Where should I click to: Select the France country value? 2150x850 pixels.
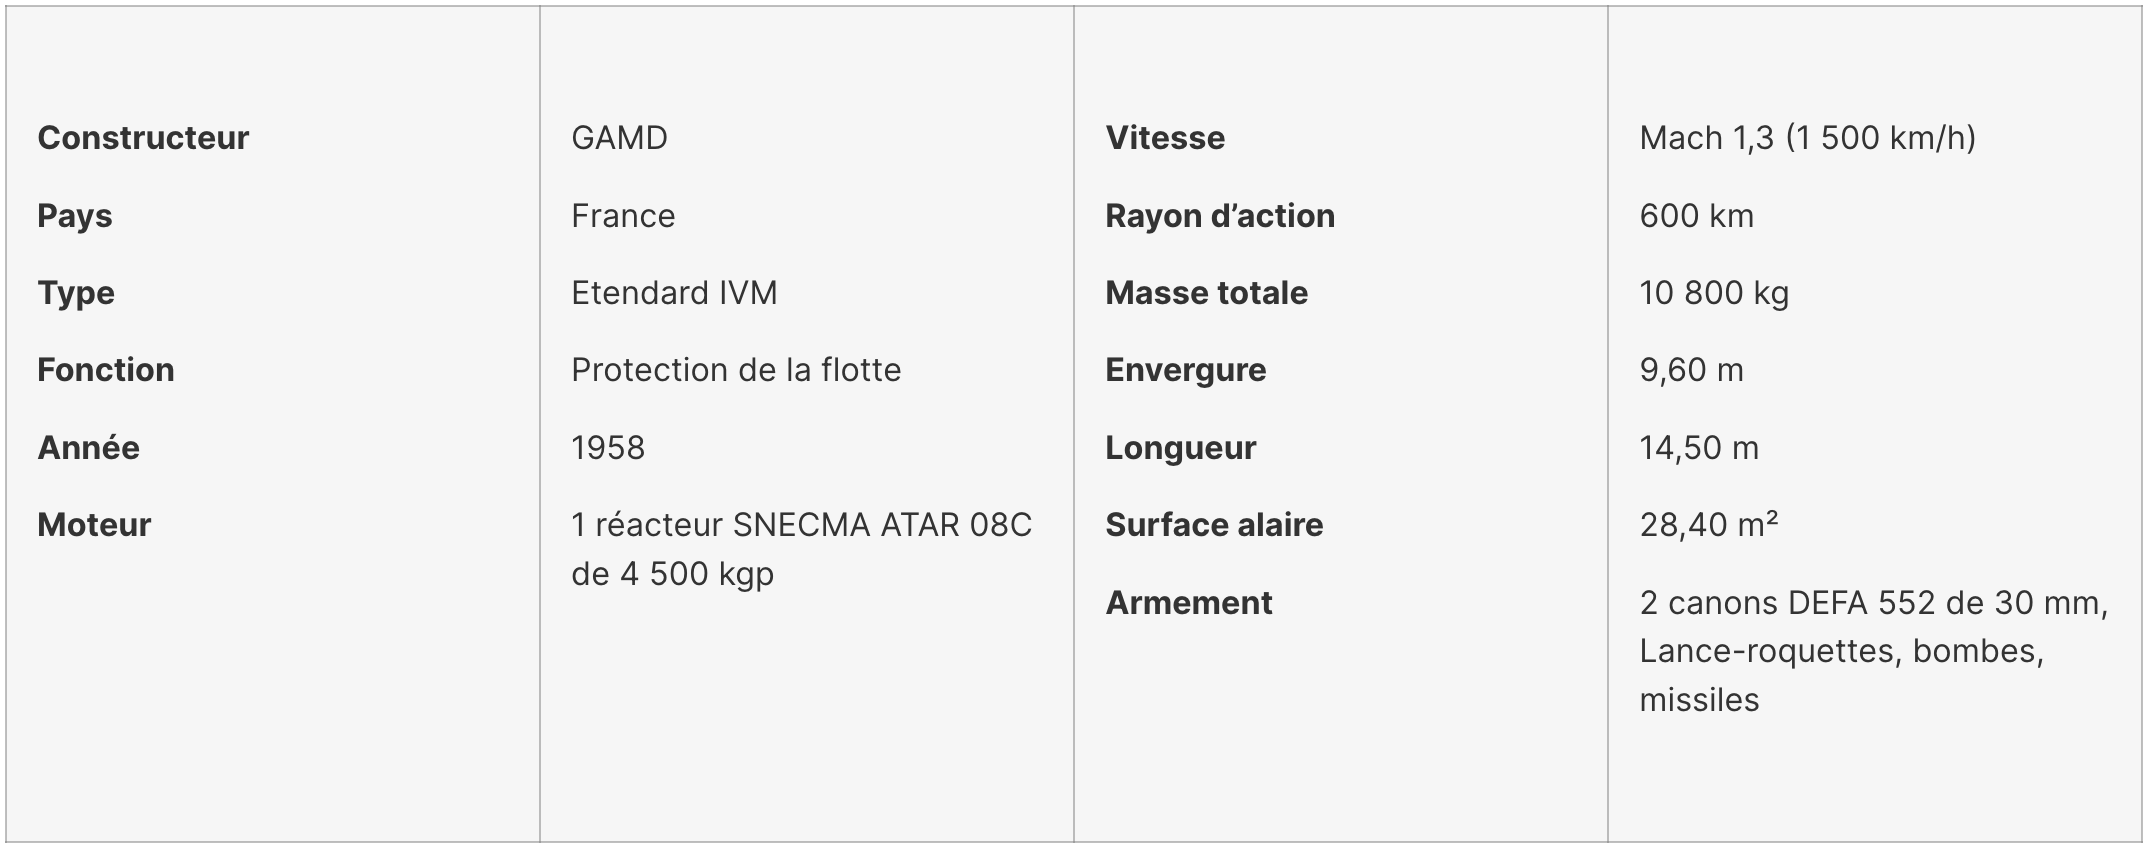click(623, 216)
